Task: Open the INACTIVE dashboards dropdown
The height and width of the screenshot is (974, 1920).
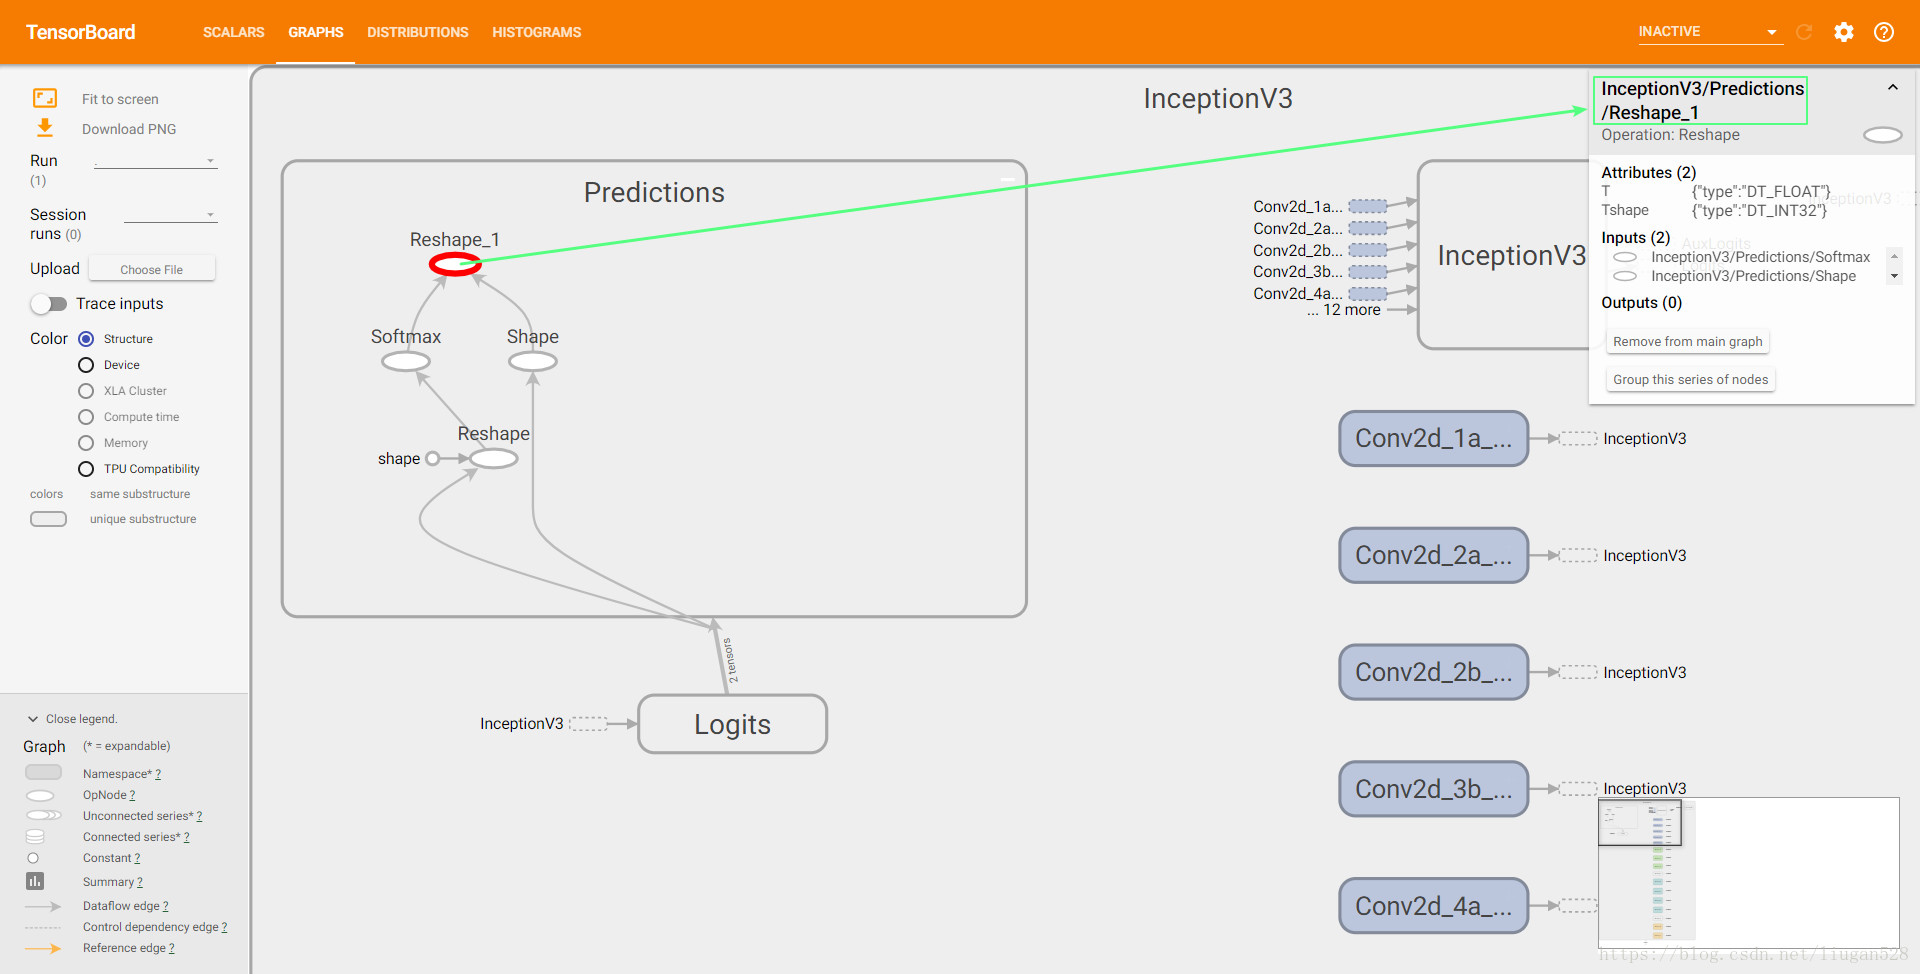Action: [x=1710, y=32]
